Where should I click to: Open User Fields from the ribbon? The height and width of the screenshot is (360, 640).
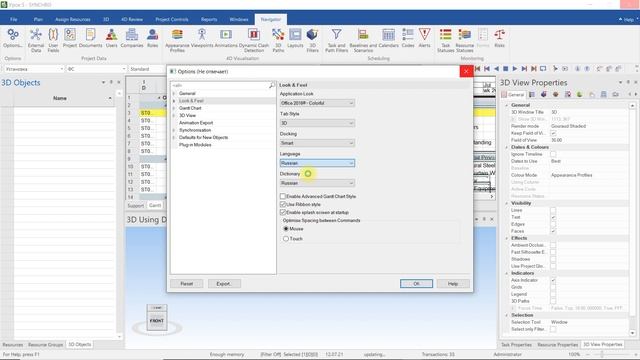53,40
